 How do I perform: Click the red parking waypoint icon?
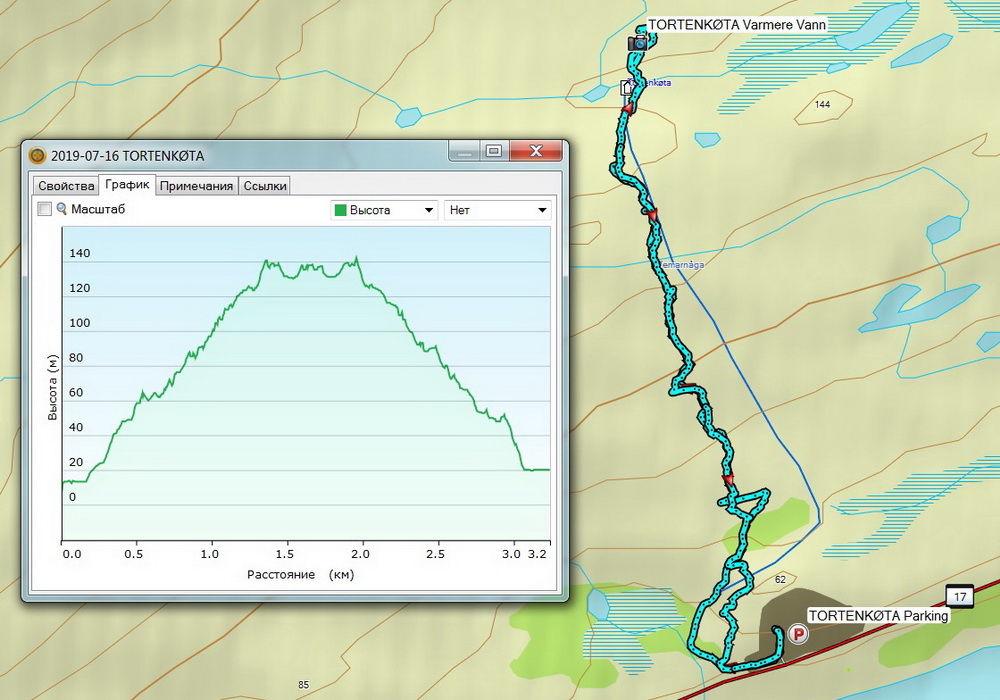tap(797, 633)
